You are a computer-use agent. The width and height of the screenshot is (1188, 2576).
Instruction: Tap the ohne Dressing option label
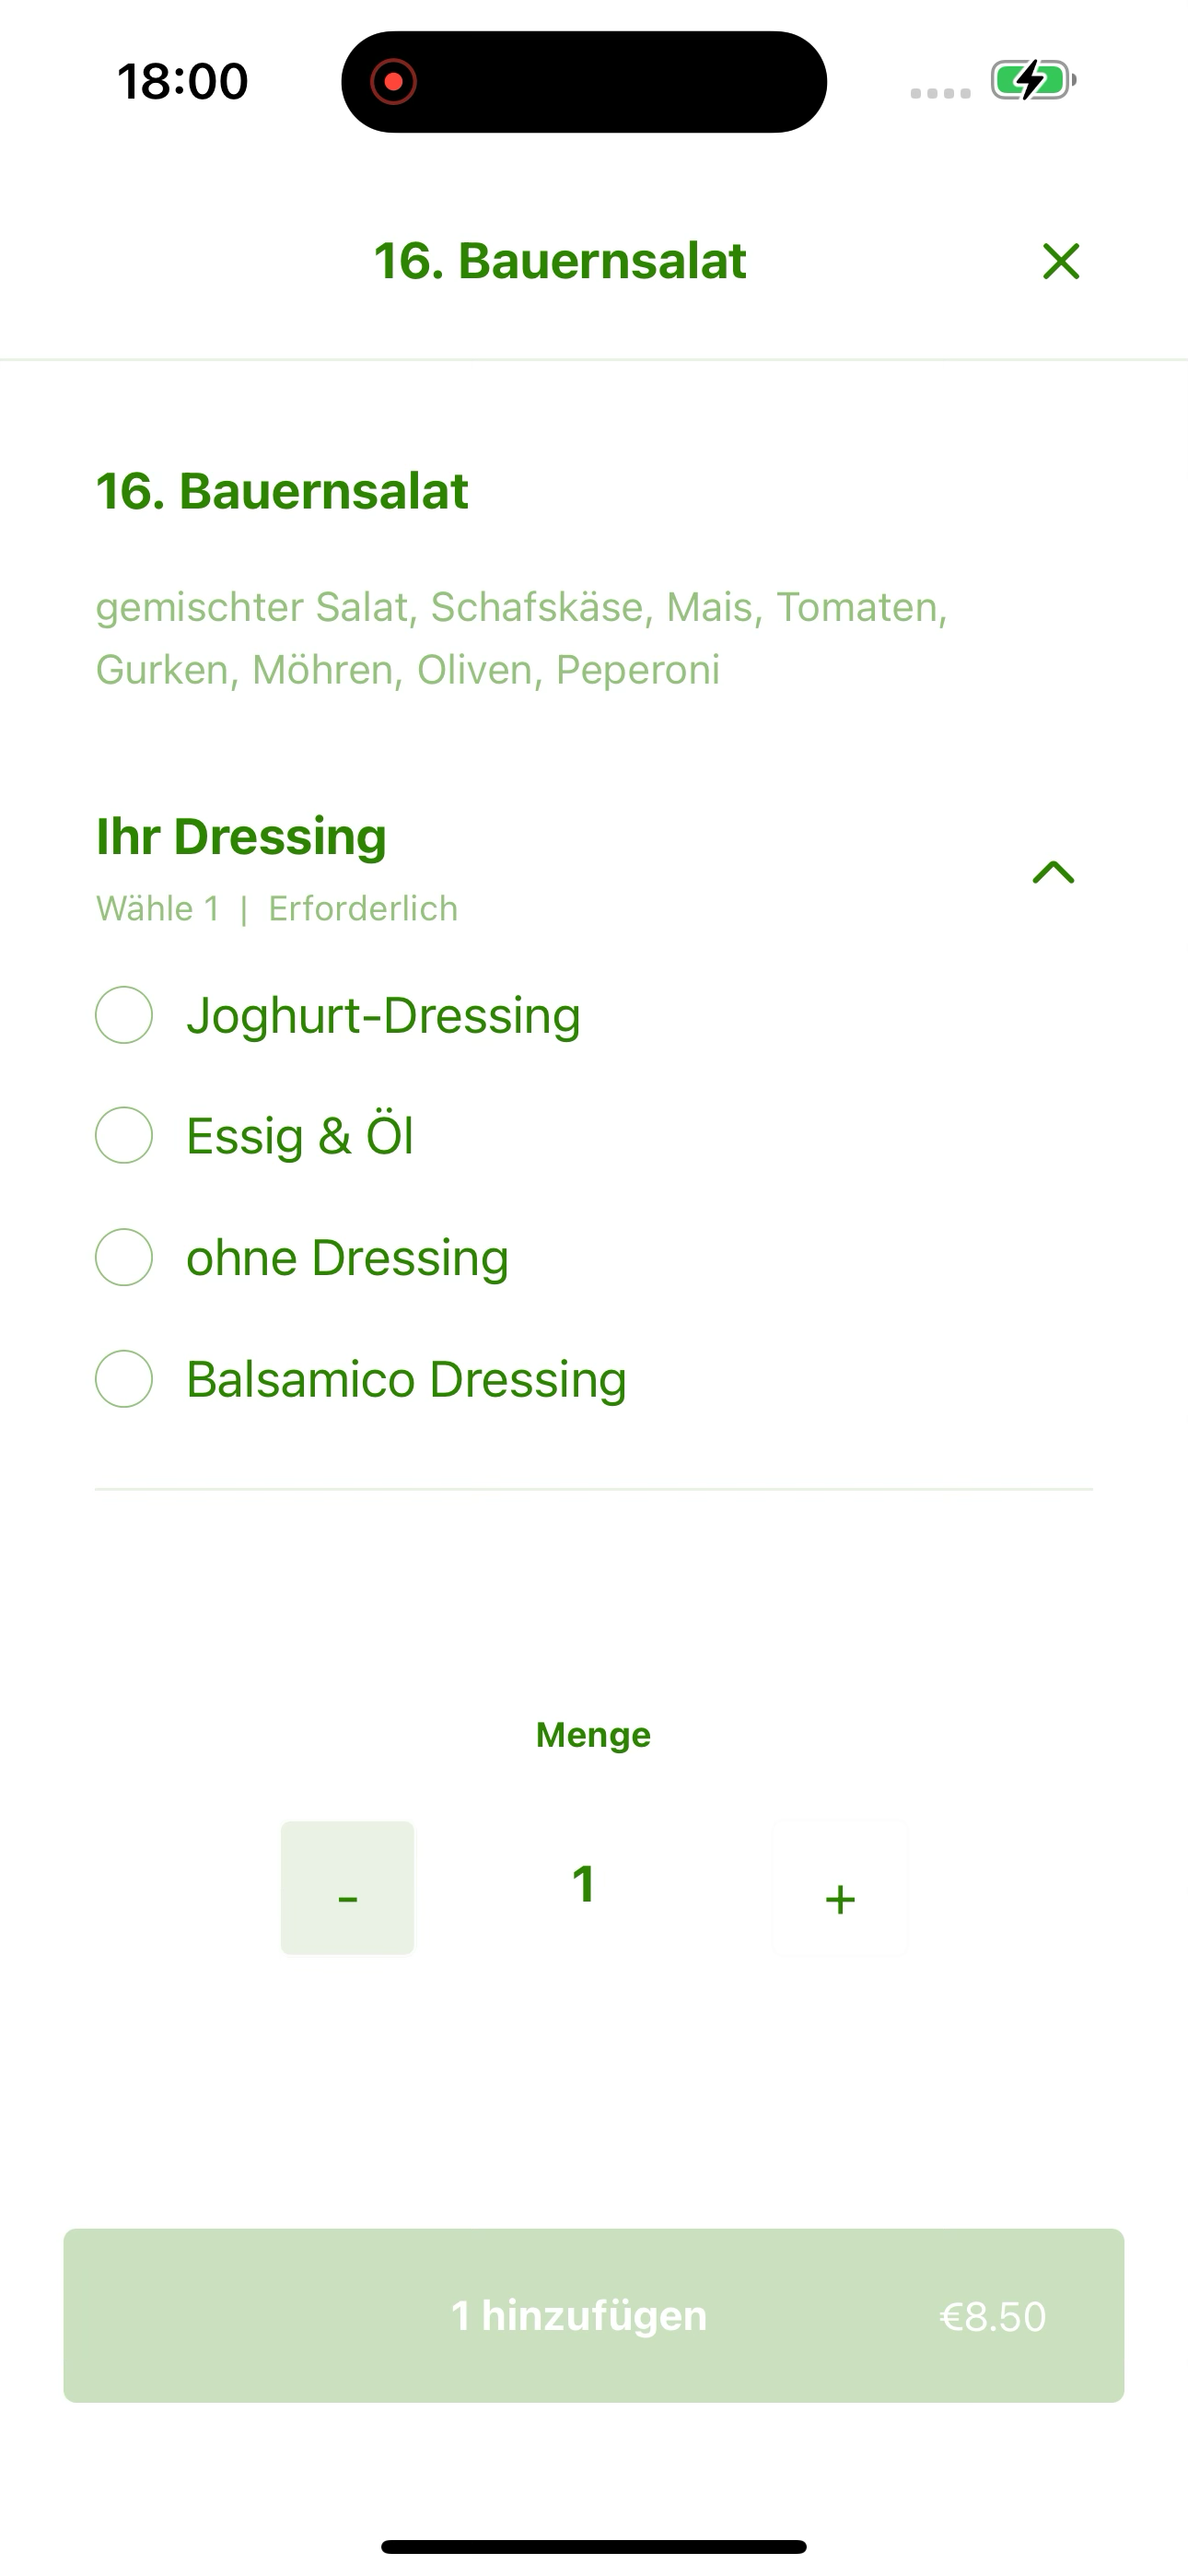click(347, 1258)
